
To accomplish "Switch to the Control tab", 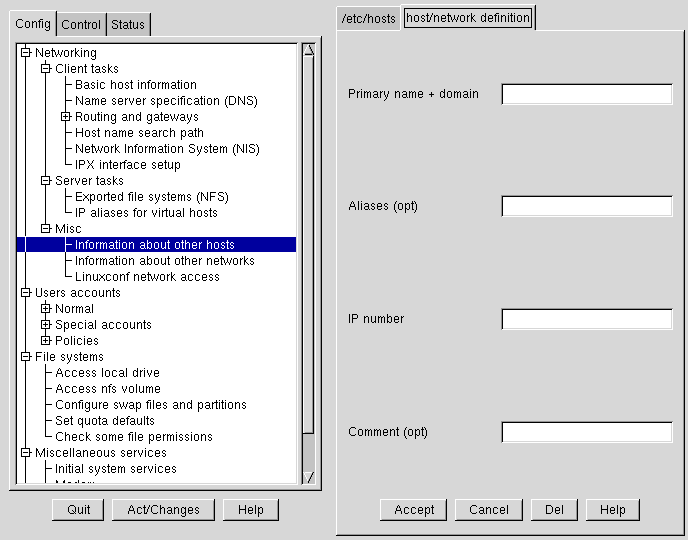I will tap(81, 25).
